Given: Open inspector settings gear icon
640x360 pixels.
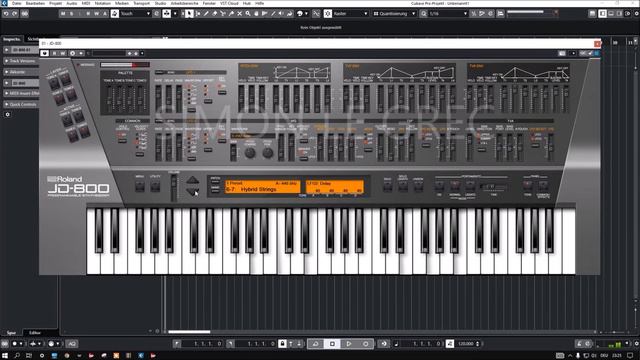Looking at the screenshot, I should [x=7, y=115].
